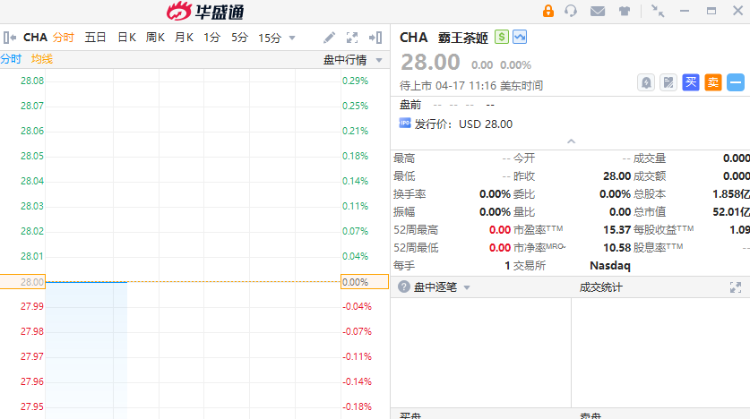Click the 27.95 price axis label
The width and height of the screenshot is (750, 419).
coord(32,407)
